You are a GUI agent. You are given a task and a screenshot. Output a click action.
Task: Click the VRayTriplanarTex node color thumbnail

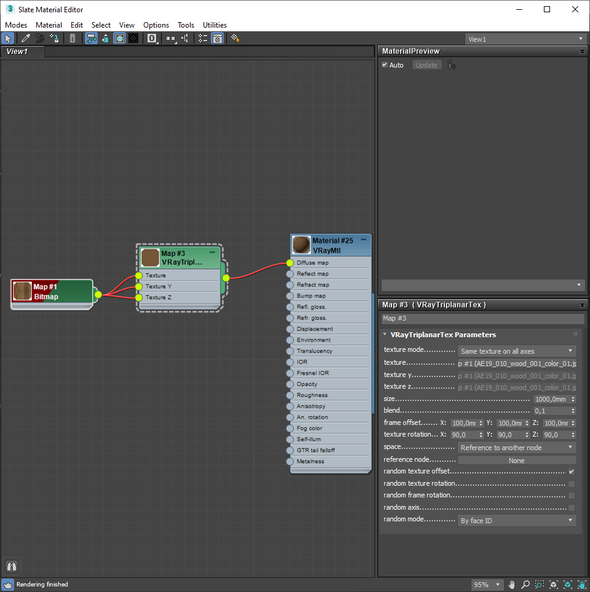click(150, 257)
